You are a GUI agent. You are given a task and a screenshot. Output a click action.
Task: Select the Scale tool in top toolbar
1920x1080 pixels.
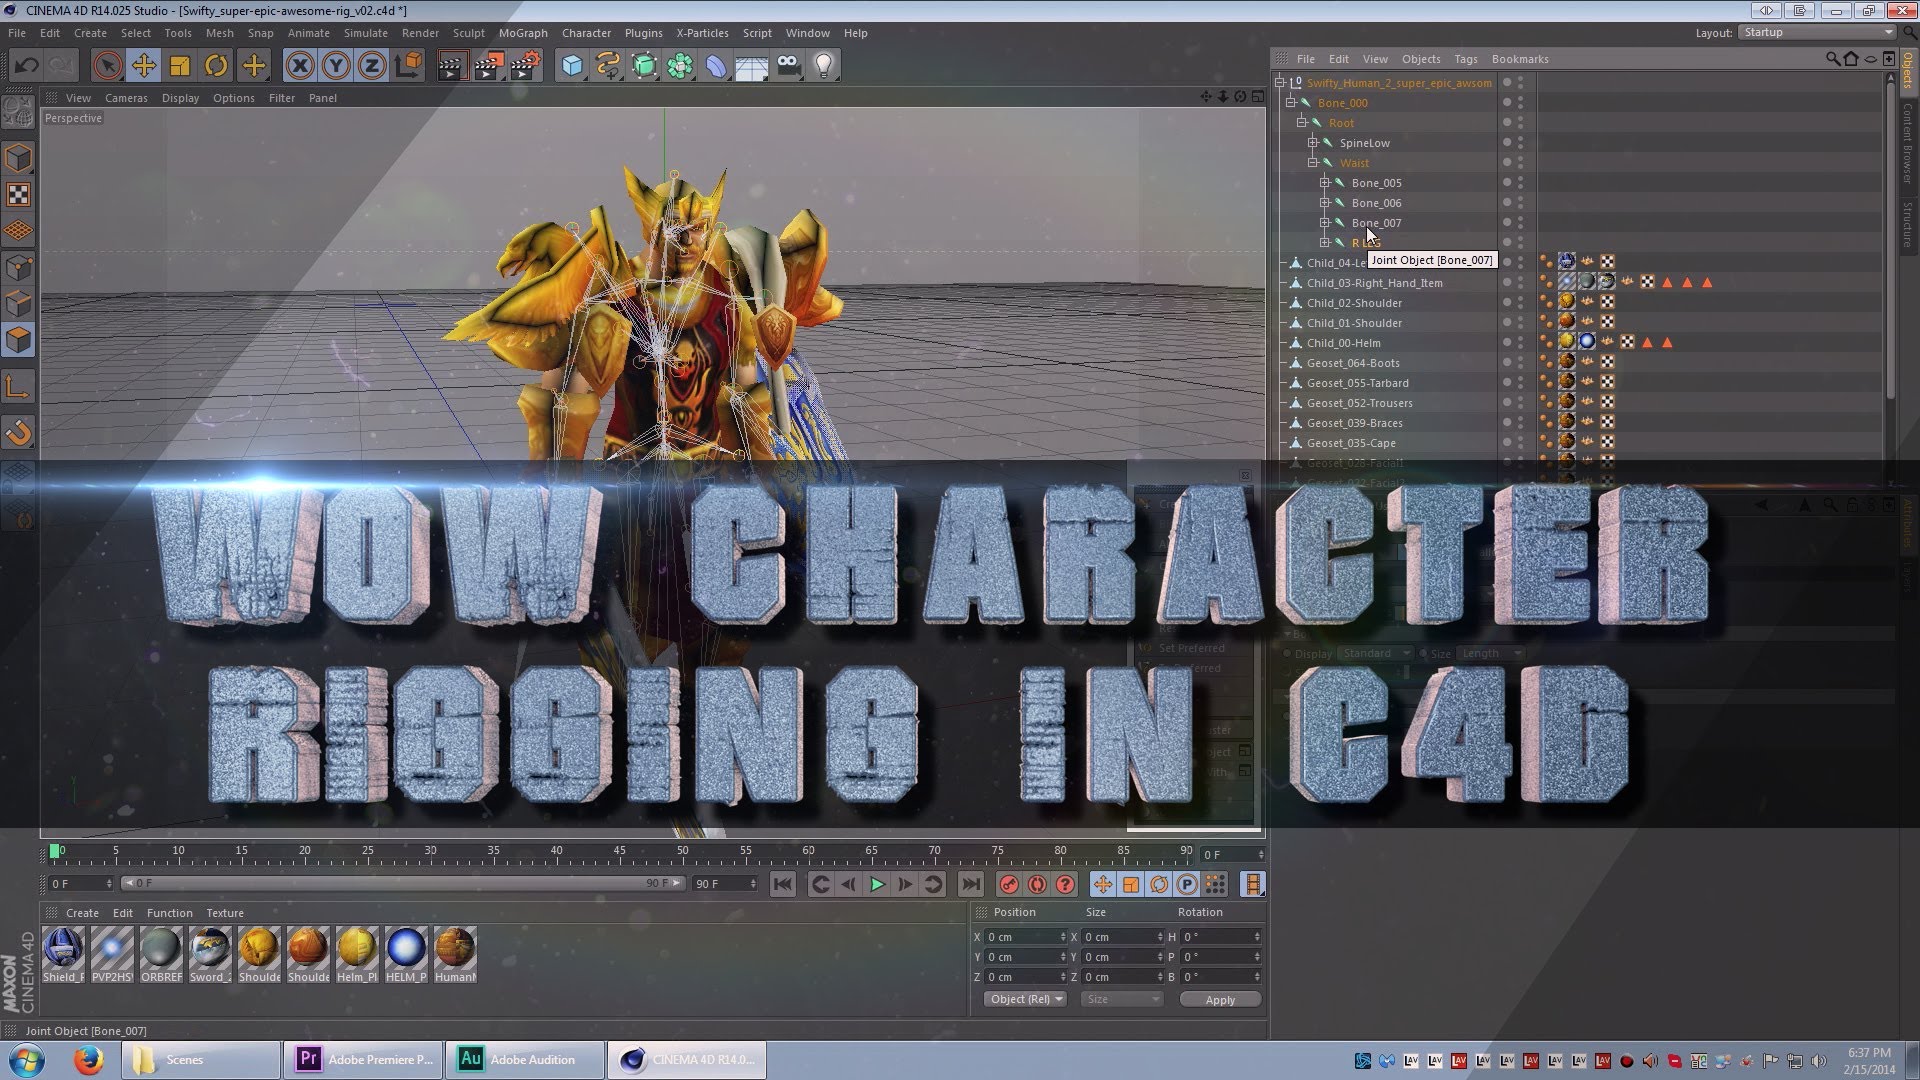click(x=180, y=66)
